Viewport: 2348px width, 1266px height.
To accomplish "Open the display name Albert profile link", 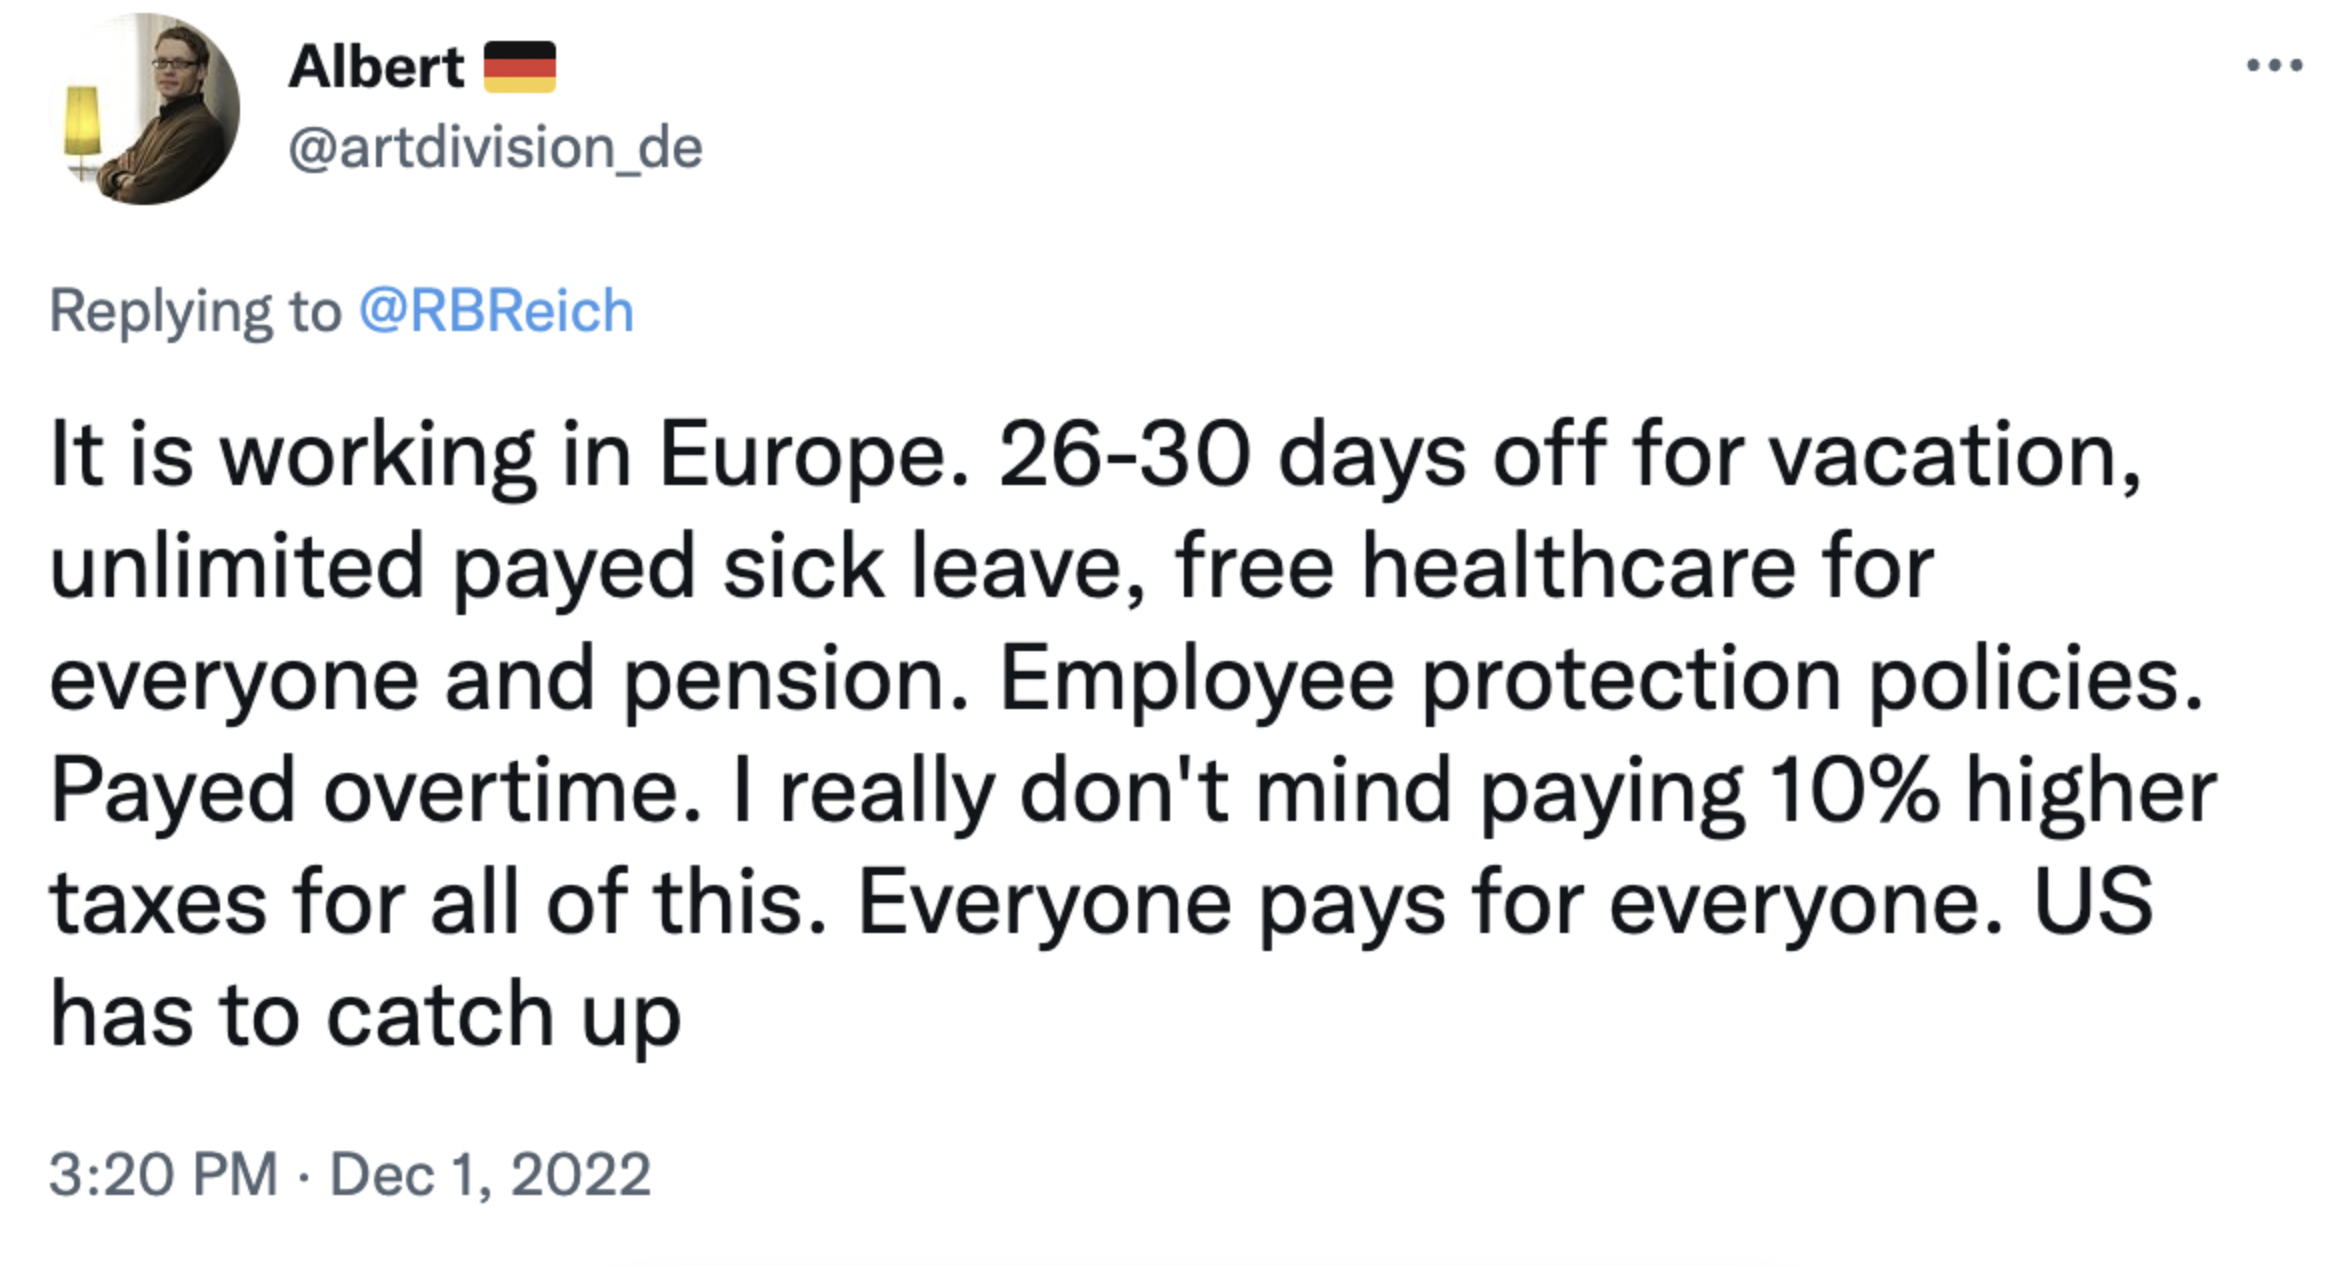I will click(x=376, y=67).
